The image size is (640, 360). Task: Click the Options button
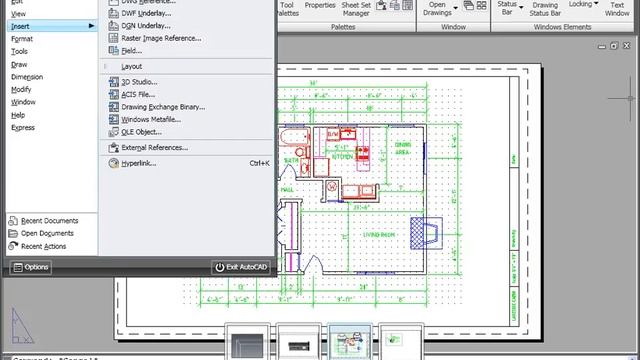[x=31, y=267]
